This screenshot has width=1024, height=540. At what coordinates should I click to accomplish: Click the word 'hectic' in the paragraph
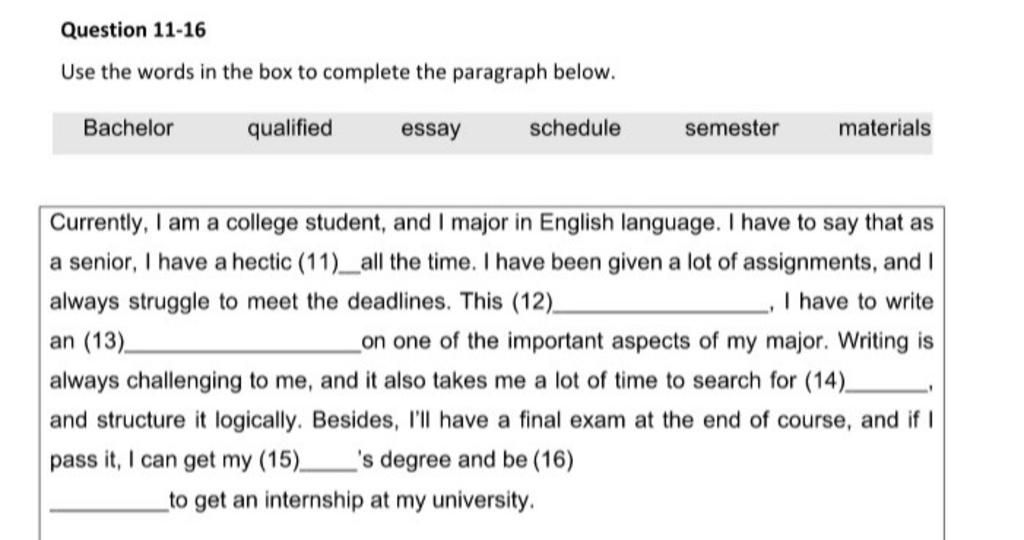262,262
